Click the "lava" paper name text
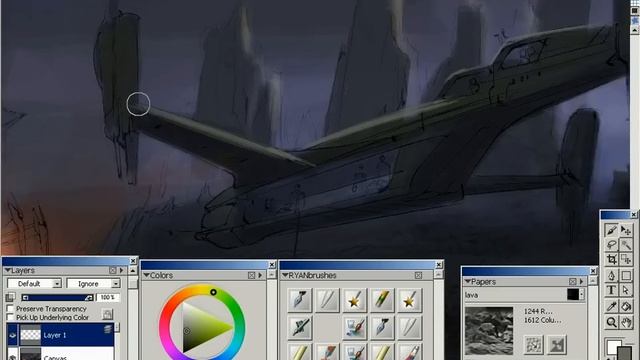This screenshot has width=640, height=360. tap(471, 295)
